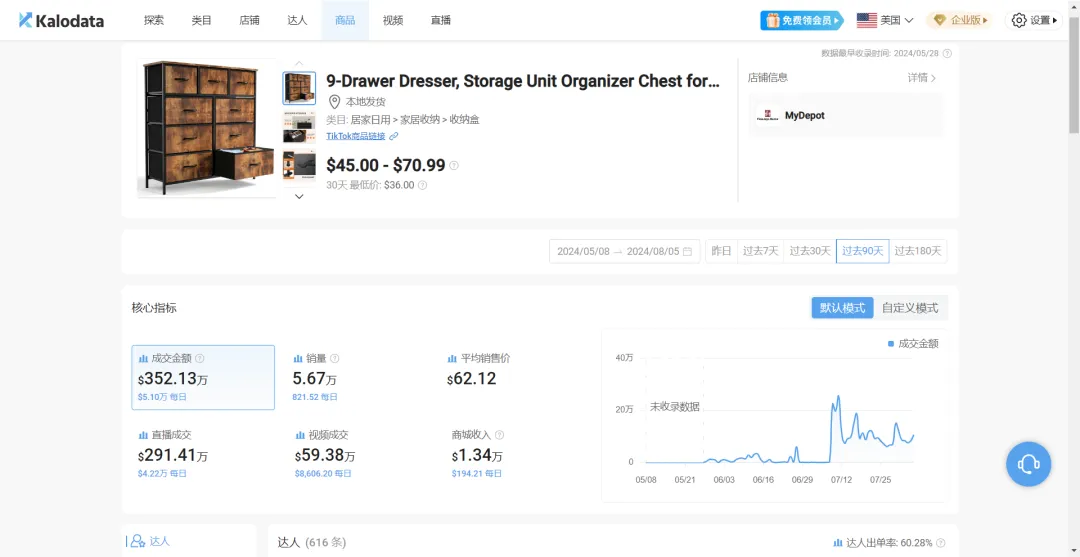Click the 达人 sidebar icon
1080x557 pixels.
click(138, 541)
